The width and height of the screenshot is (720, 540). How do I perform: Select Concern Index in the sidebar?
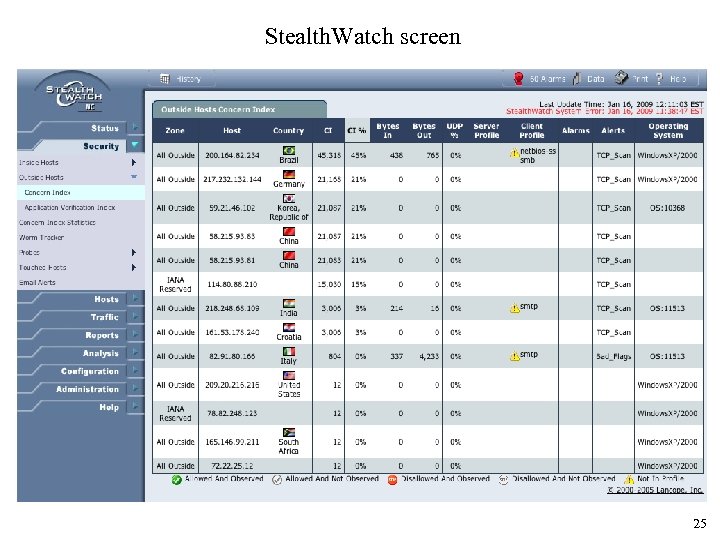pos(47,192)
